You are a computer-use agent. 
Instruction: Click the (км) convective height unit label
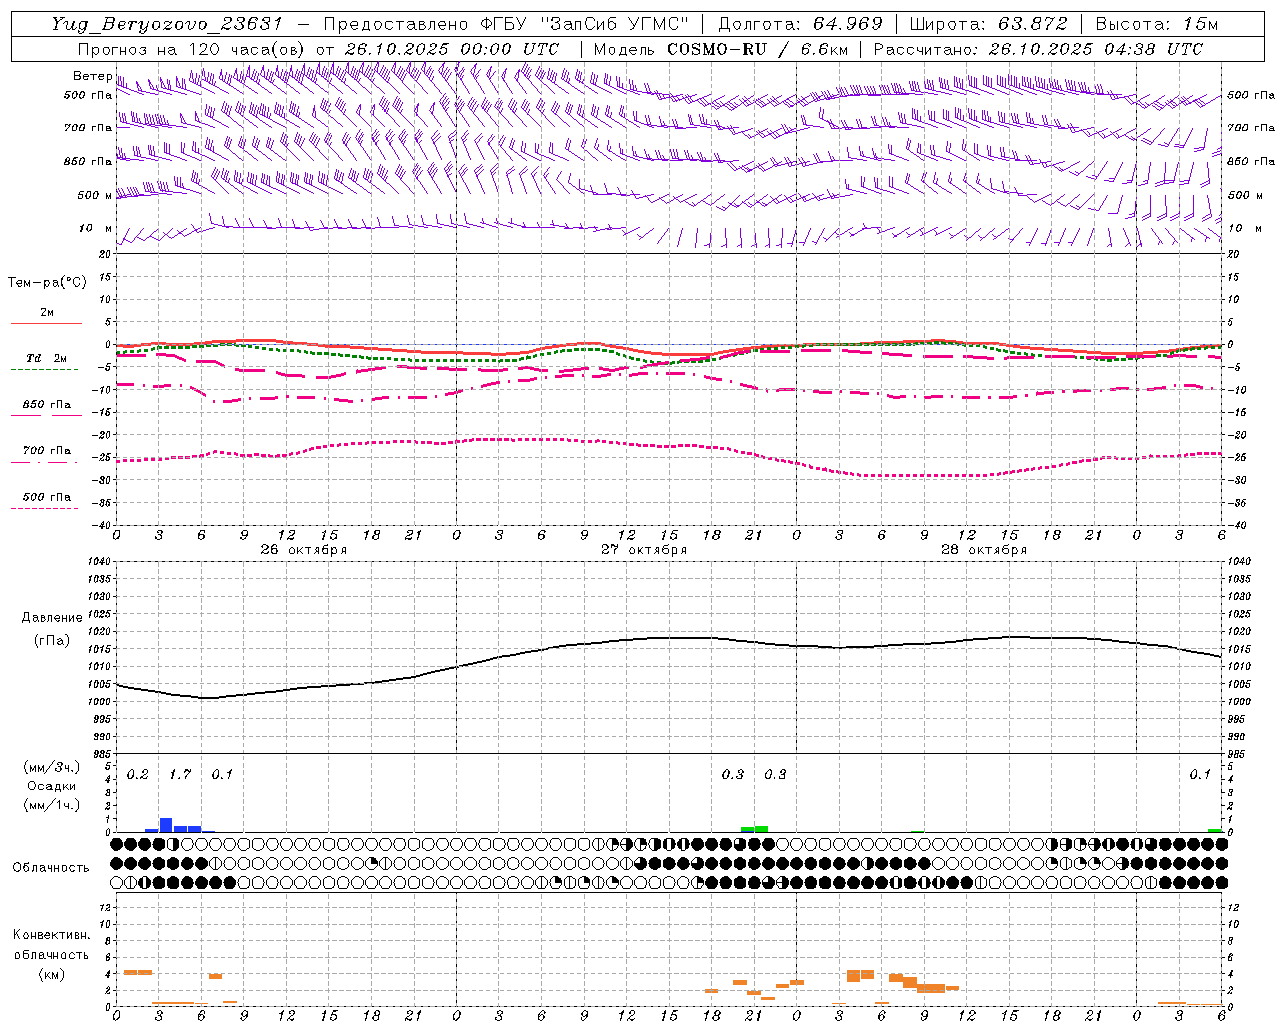pos(52,974)
